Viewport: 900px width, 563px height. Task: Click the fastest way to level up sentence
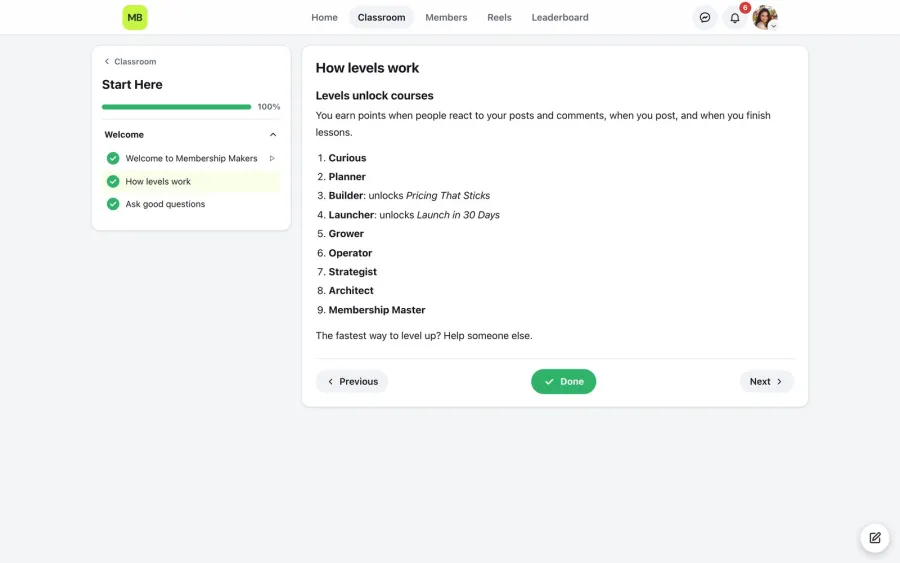pyautogui.click(x=424, y=336)
